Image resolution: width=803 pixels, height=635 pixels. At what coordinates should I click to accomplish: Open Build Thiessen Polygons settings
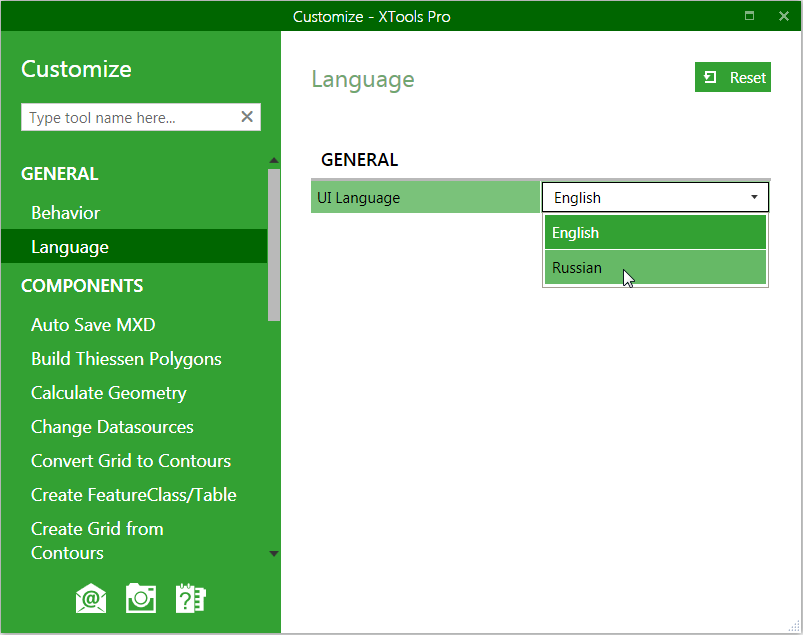pos(126,359)
